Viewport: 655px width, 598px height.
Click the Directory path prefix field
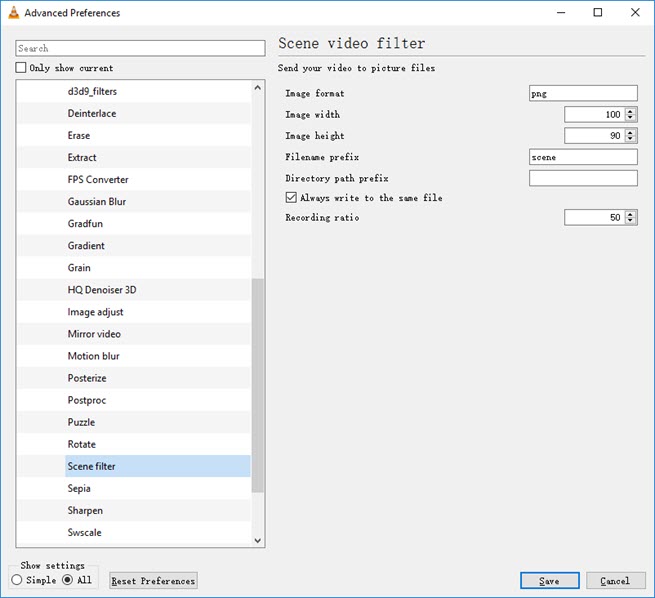pos(583,178)
